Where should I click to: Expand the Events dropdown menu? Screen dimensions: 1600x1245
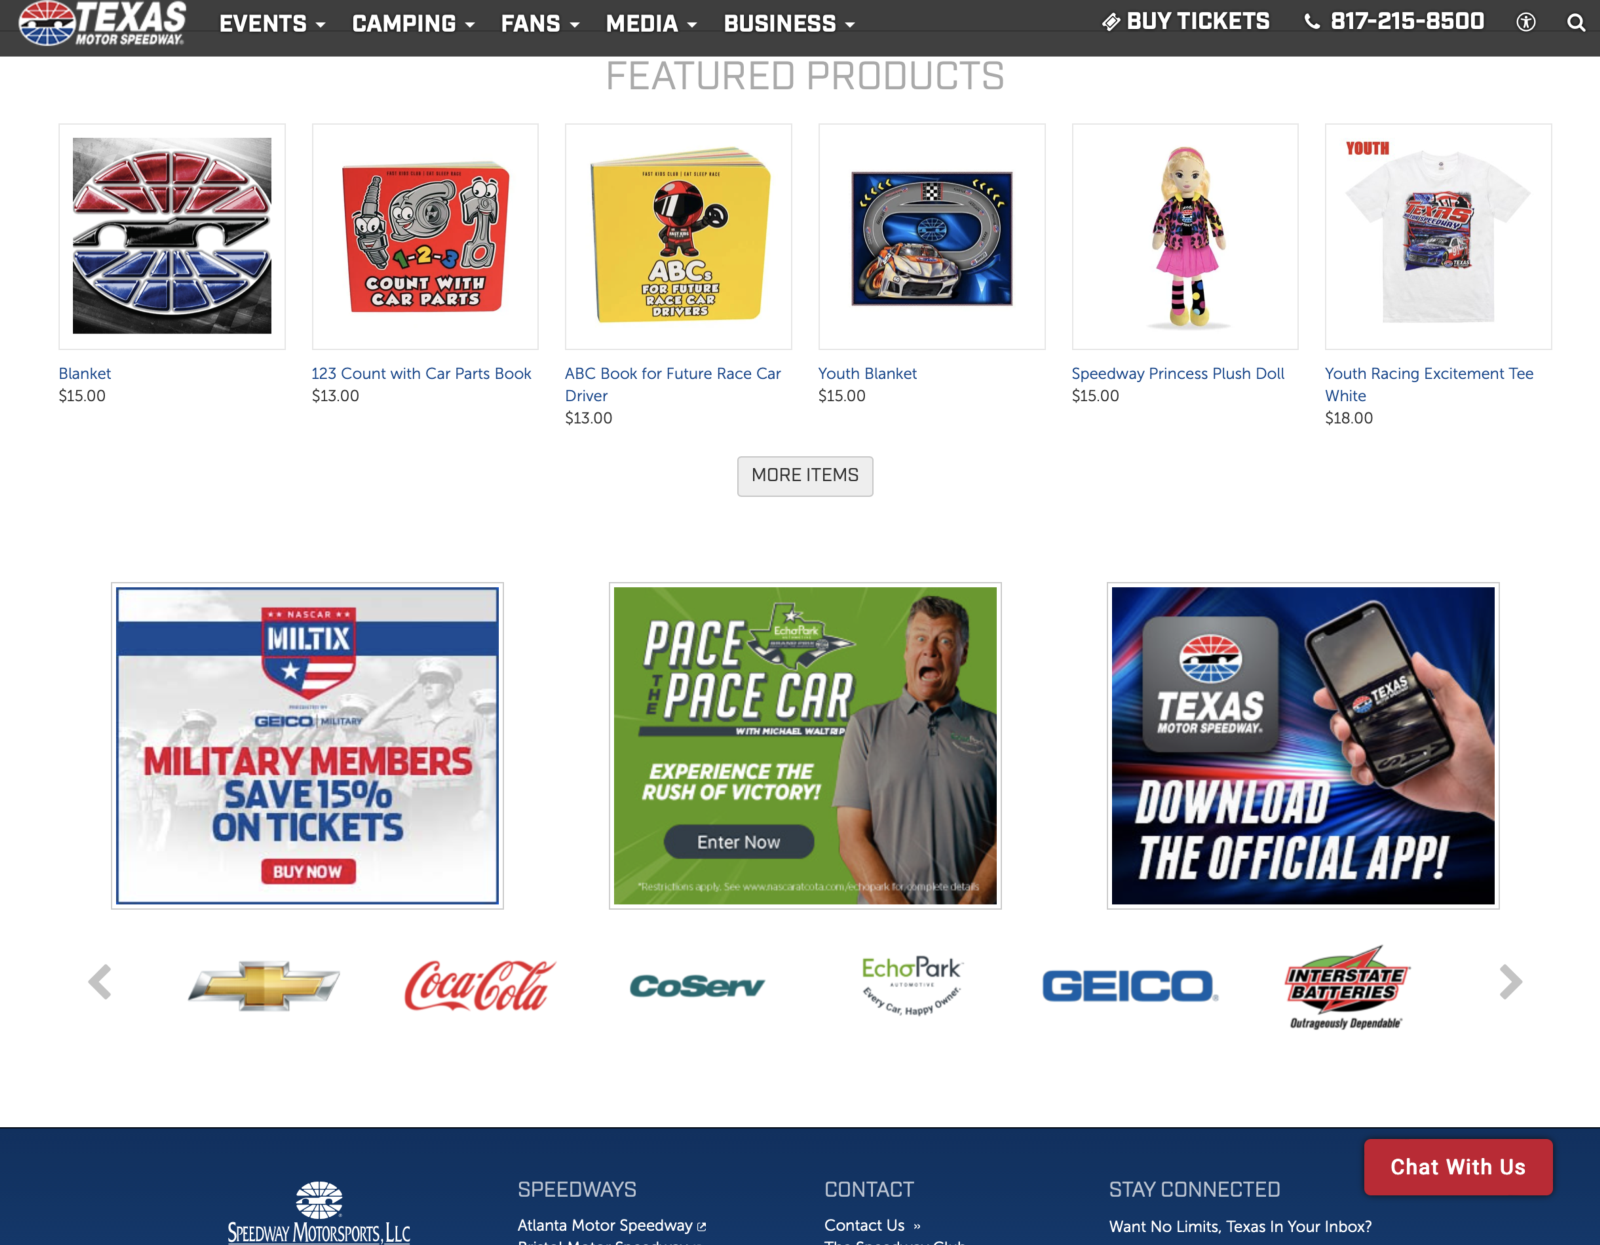click(272, 23)
